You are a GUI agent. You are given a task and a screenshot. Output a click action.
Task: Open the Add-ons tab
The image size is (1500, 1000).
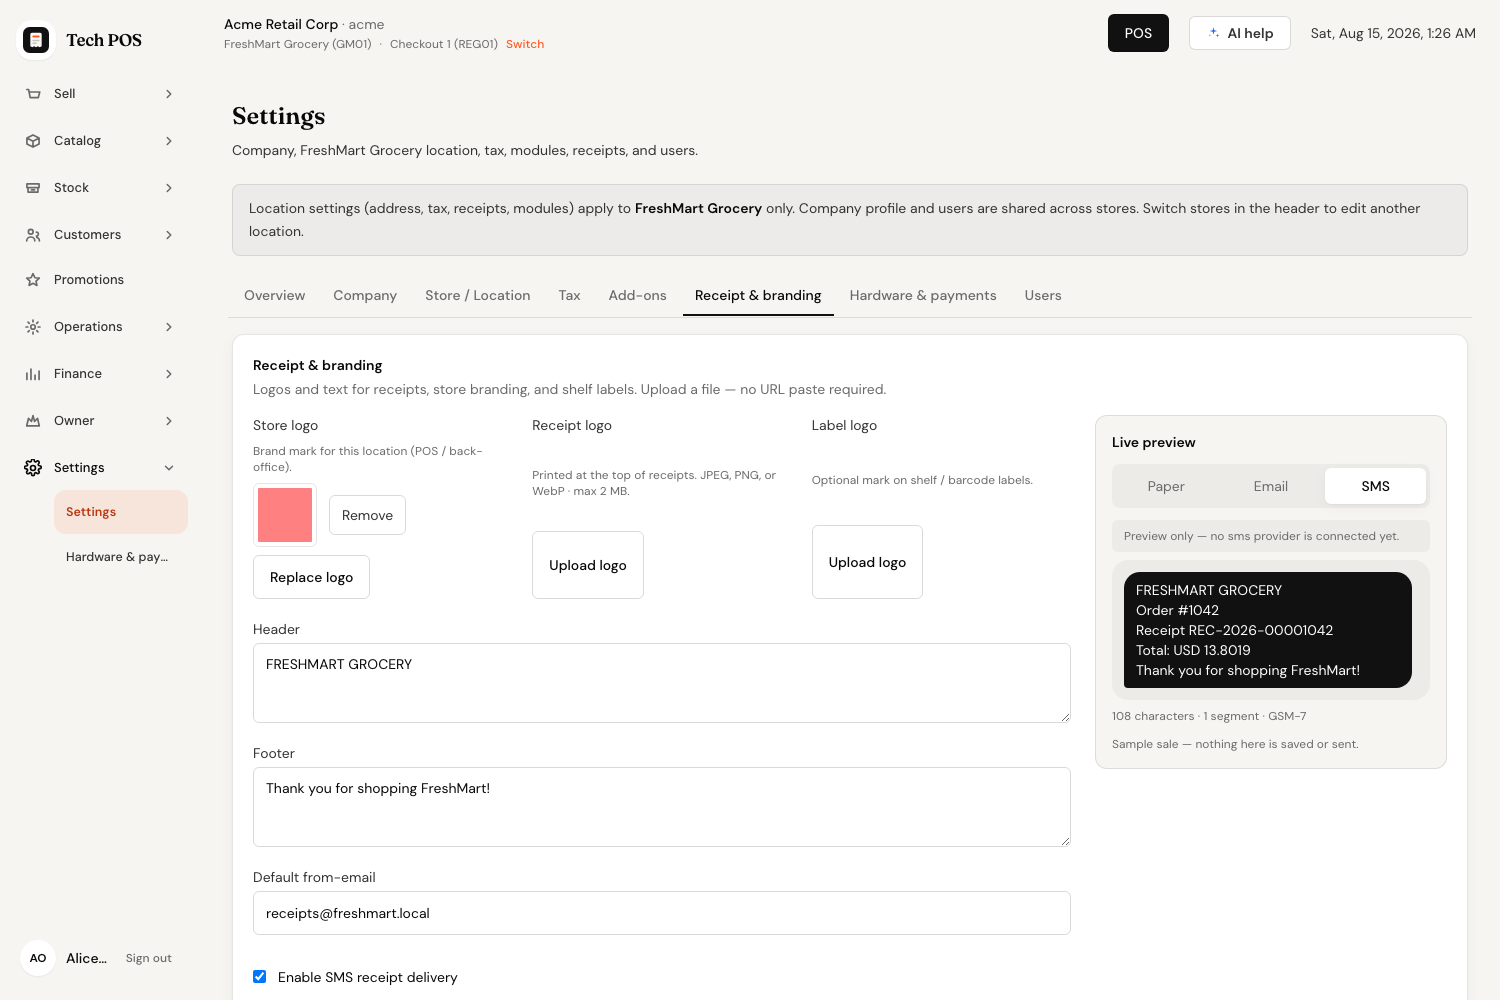[x=638, y=296]
